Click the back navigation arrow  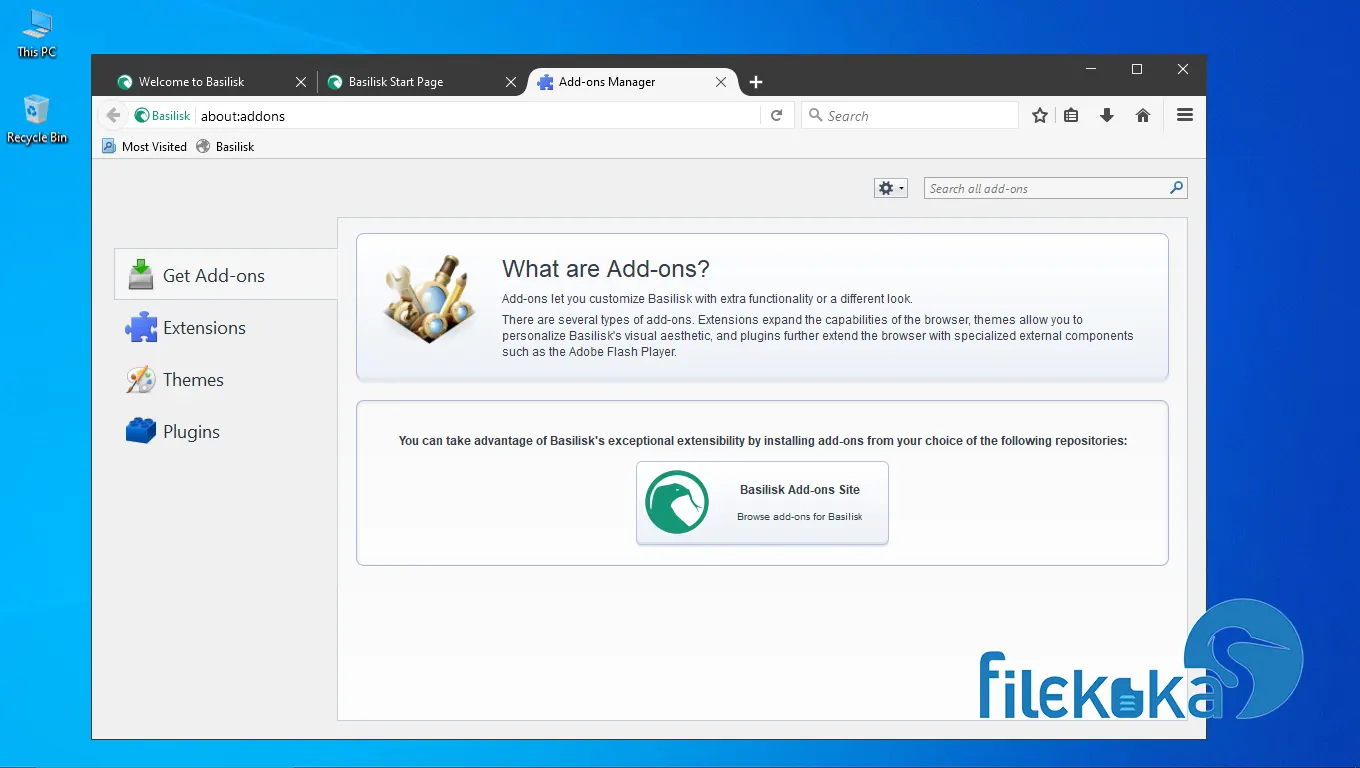113,116
